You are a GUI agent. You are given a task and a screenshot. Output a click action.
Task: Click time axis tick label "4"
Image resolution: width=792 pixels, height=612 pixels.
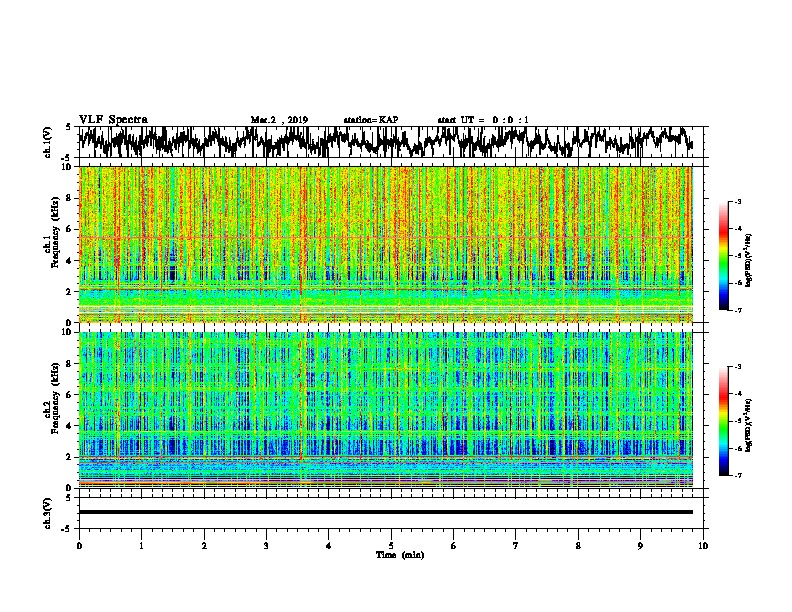coord(329,545)
